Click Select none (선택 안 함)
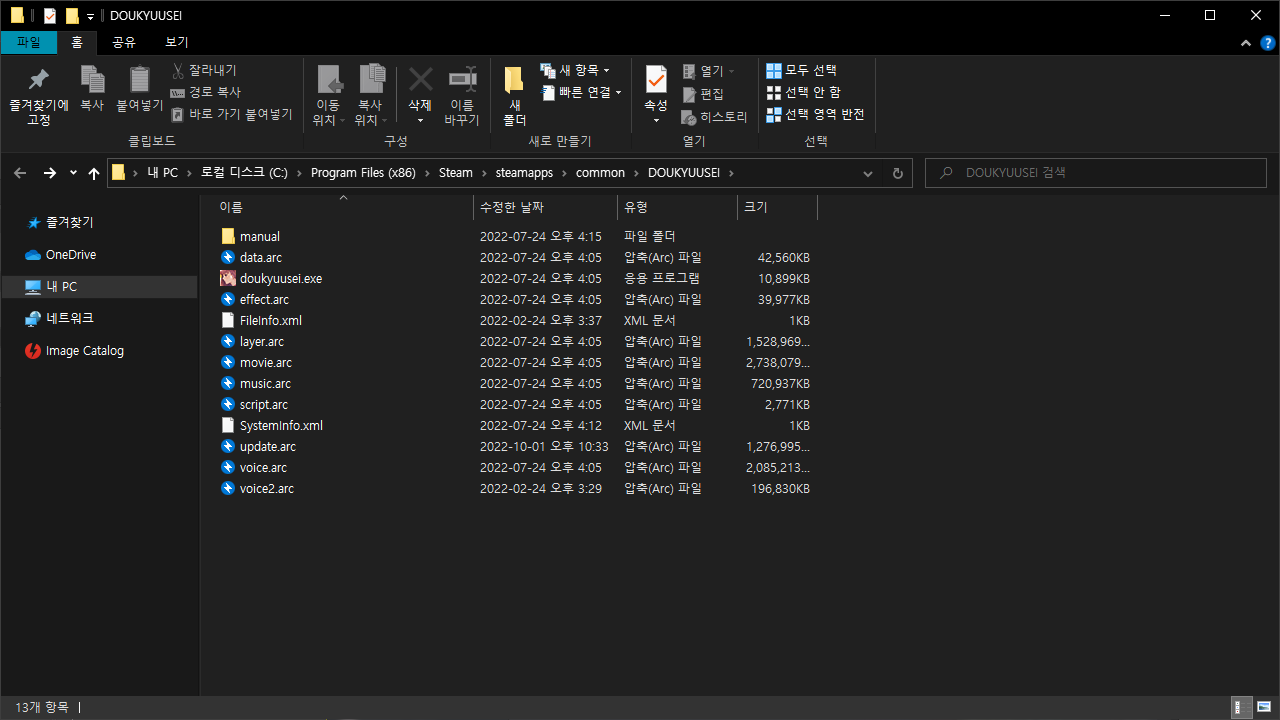 click(x=803, y=92)
